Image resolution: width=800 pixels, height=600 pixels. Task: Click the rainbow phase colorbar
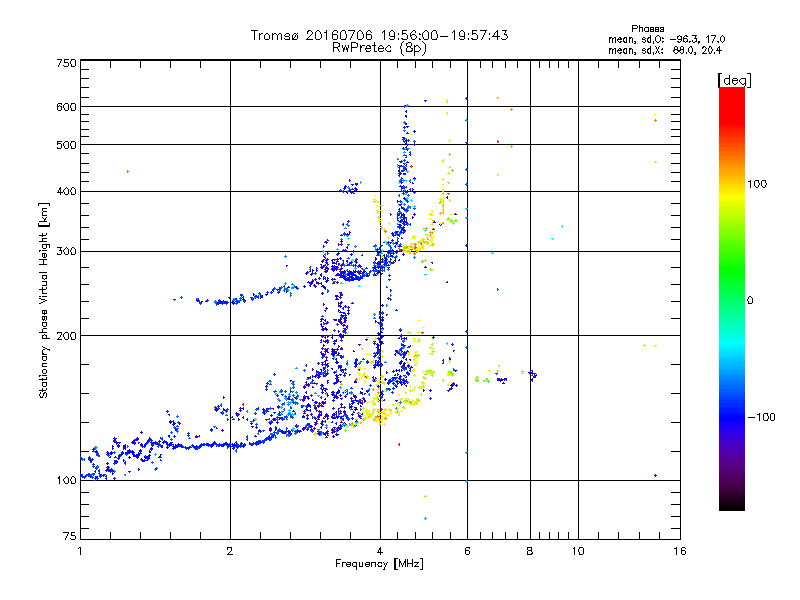click(x=732, y=299)
